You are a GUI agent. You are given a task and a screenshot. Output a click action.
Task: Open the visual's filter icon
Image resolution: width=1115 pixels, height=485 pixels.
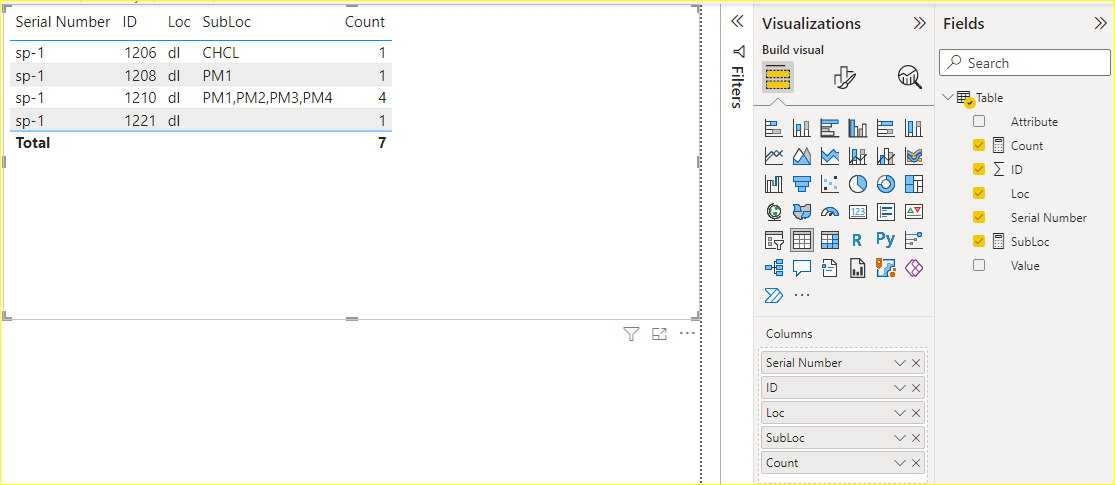(631, 334)
